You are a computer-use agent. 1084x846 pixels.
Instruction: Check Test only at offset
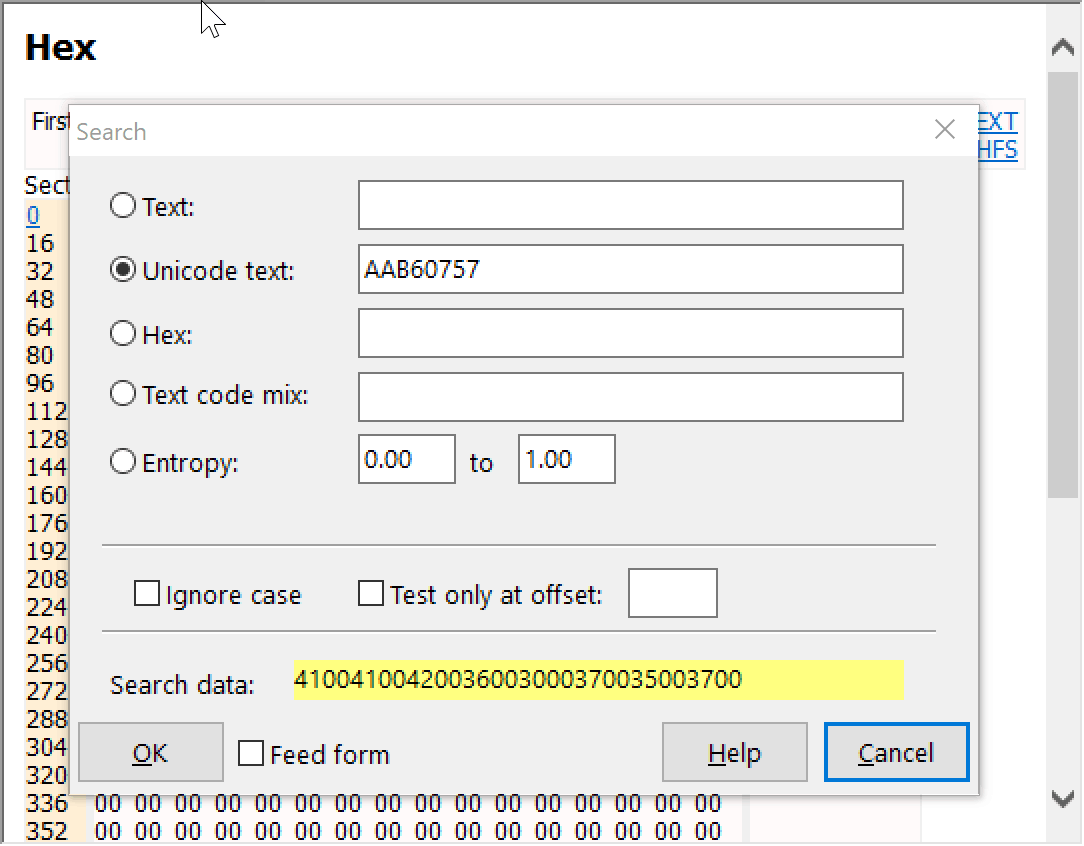pos(368,593)
